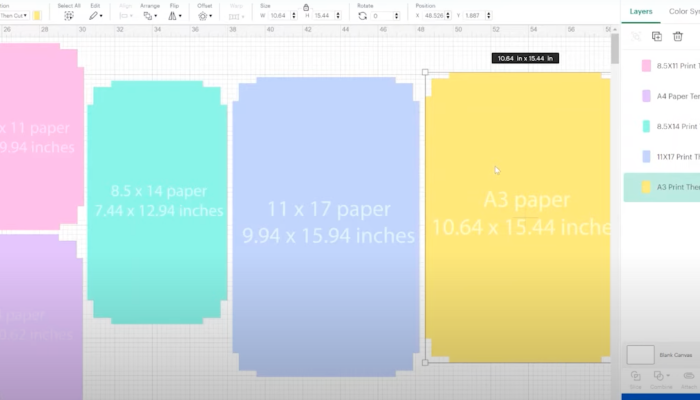Image resolution: width=700 pixels, height=400 pixels.
Task: Click the Attach tool icon
Action: coord(689,376)
